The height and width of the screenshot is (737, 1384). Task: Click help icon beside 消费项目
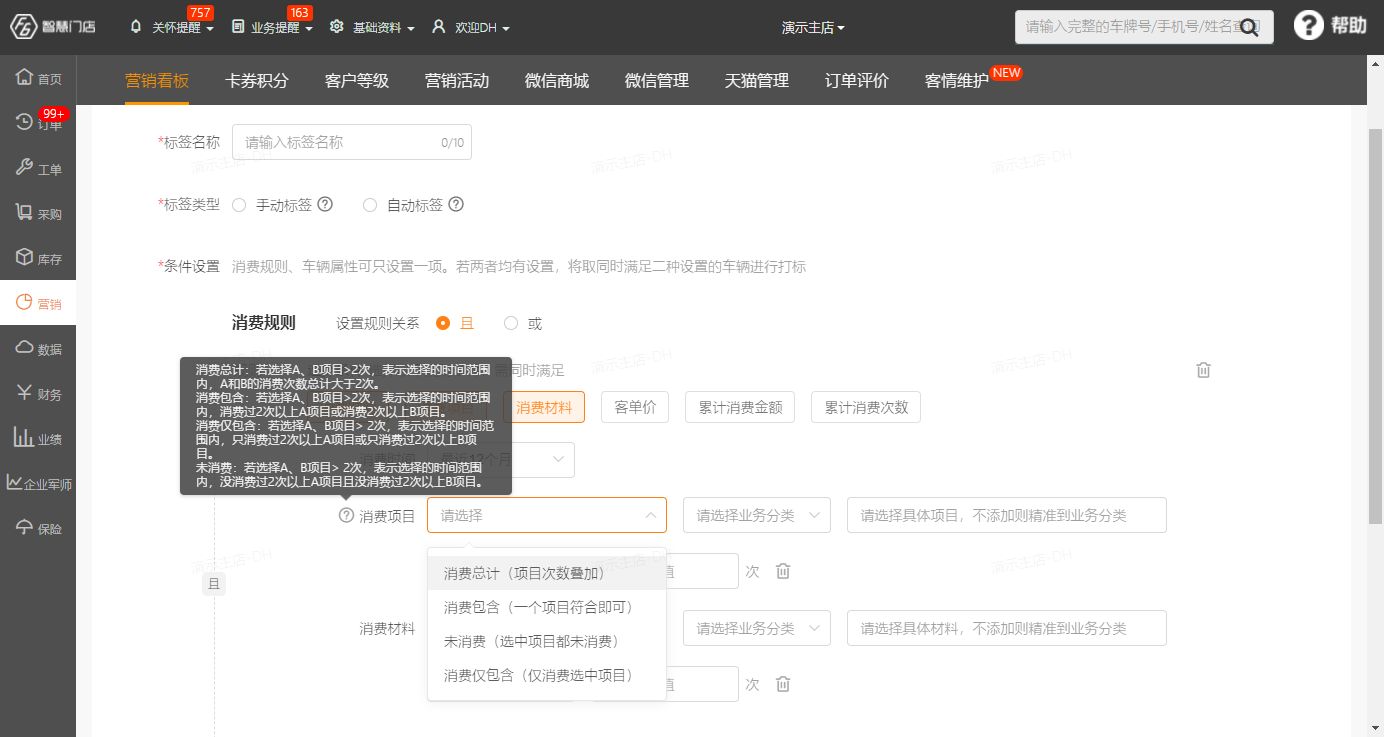346,516
